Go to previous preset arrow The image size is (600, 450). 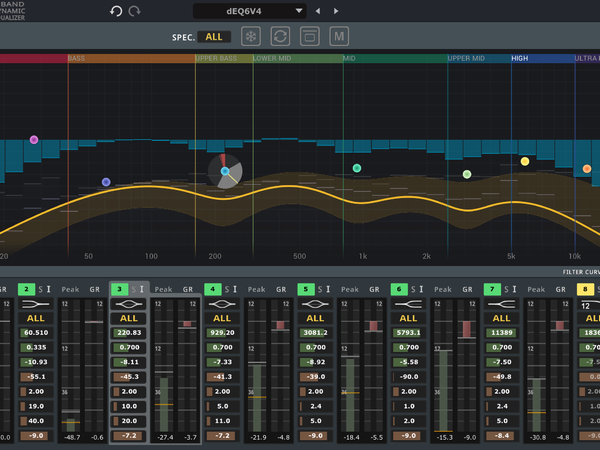click(317, 11)
